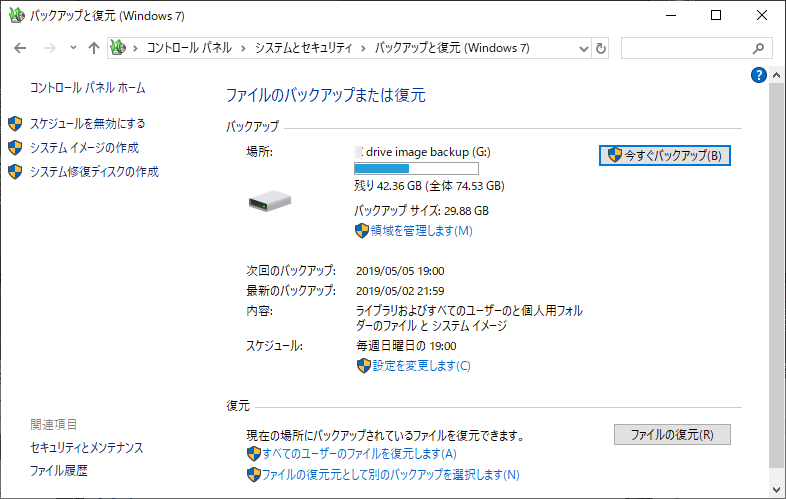786x499 pixels.
Task: Click the shield icon beside 設定を変更します
Action: 363,366
